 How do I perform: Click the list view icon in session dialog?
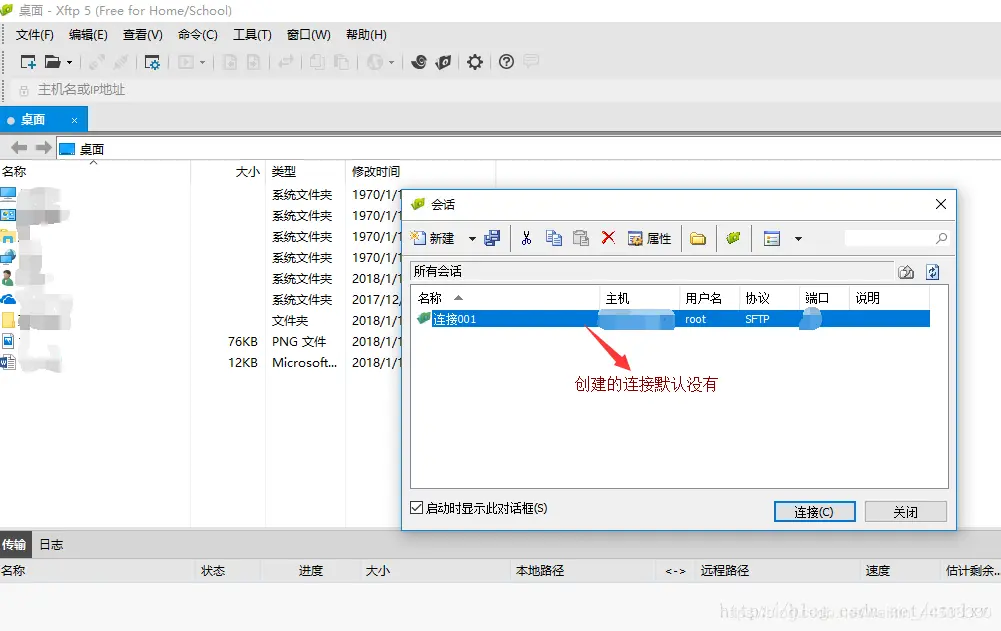tap(772, 239)
